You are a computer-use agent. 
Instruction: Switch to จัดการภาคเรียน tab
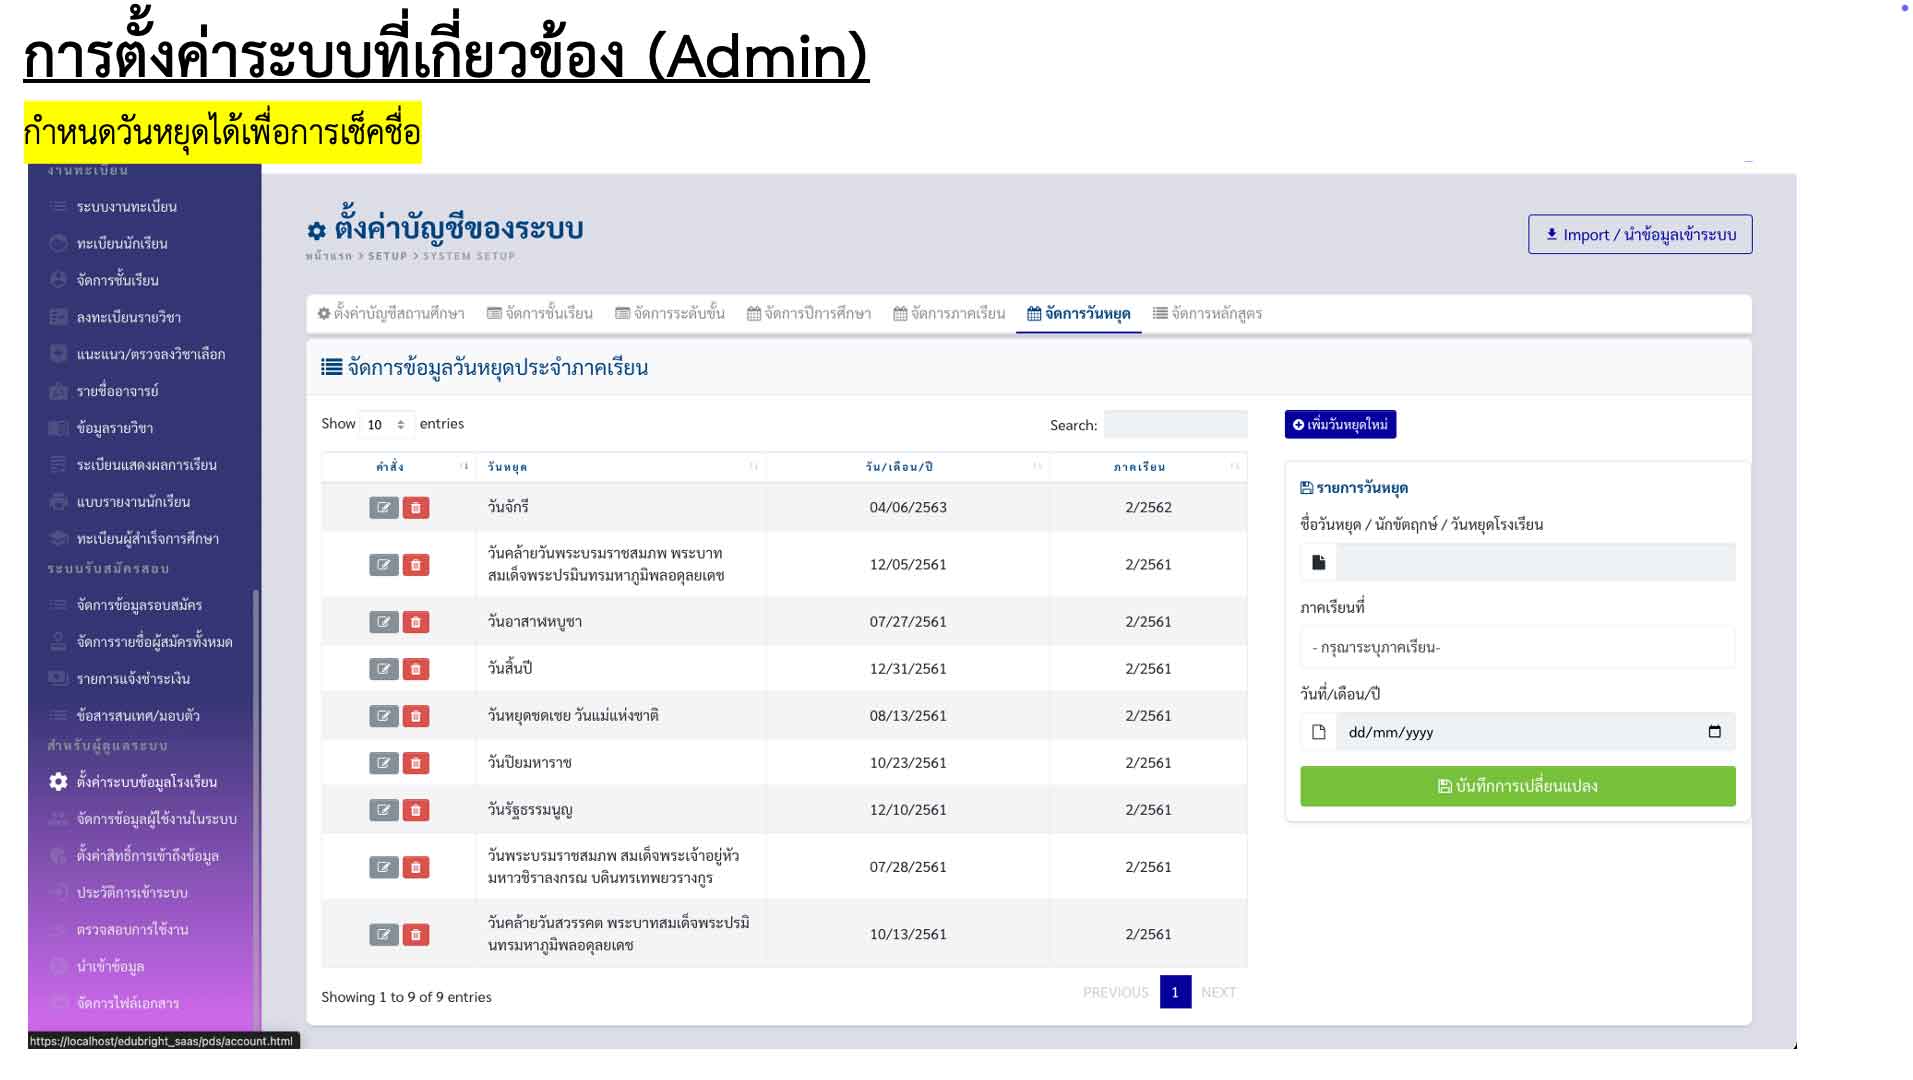coord(949,314)
